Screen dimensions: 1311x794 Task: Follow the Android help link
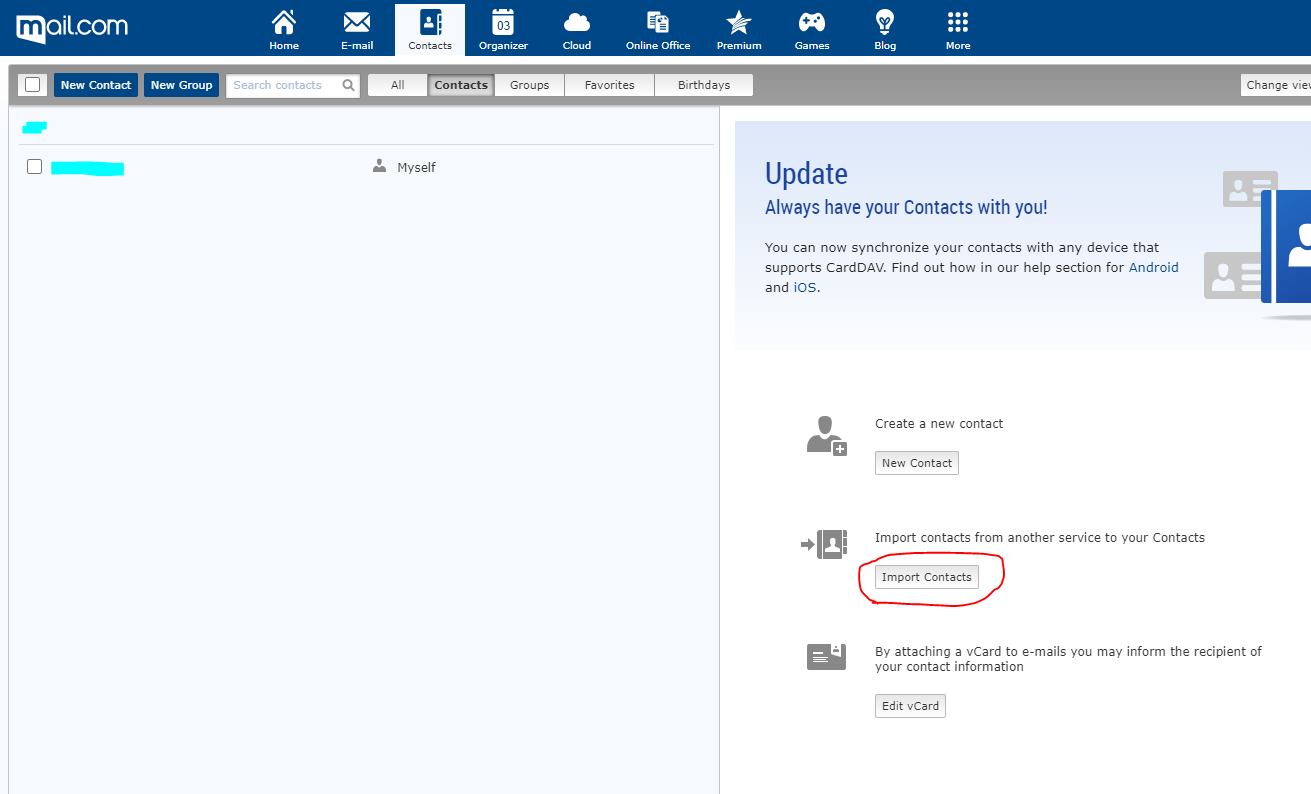(1154, 267)
